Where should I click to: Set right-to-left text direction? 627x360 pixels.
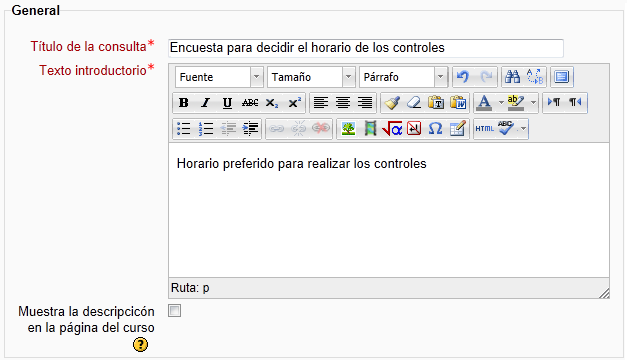click(x=575, y=102)
